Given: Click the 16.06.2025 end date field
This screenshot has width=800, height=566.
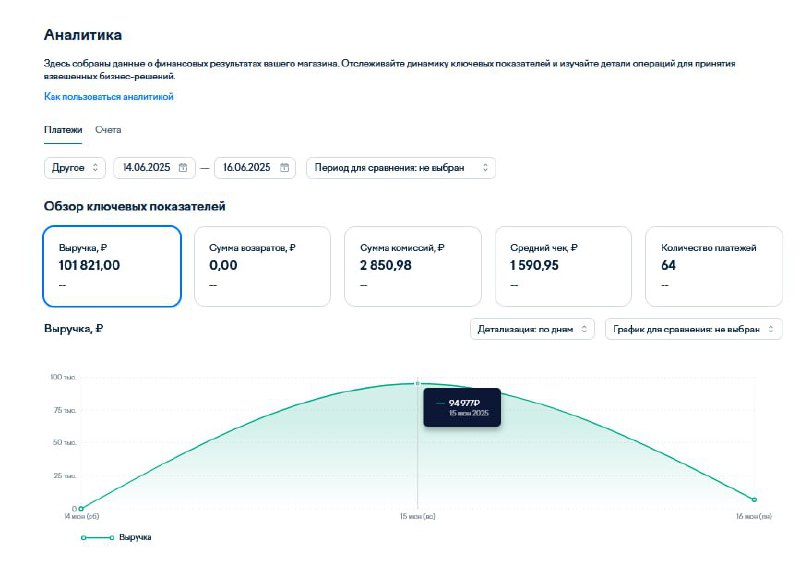Looking at the screenshot, I should coord(255,168).
